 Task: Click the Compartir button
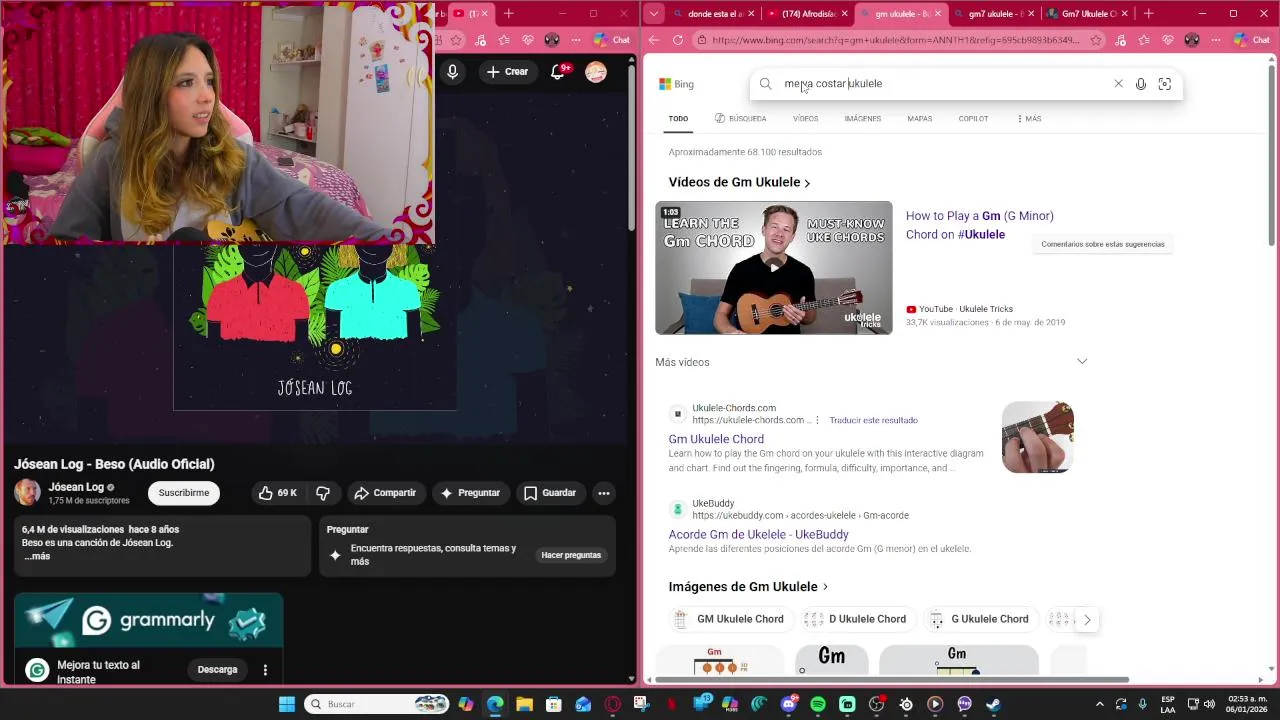coord(385,493)
